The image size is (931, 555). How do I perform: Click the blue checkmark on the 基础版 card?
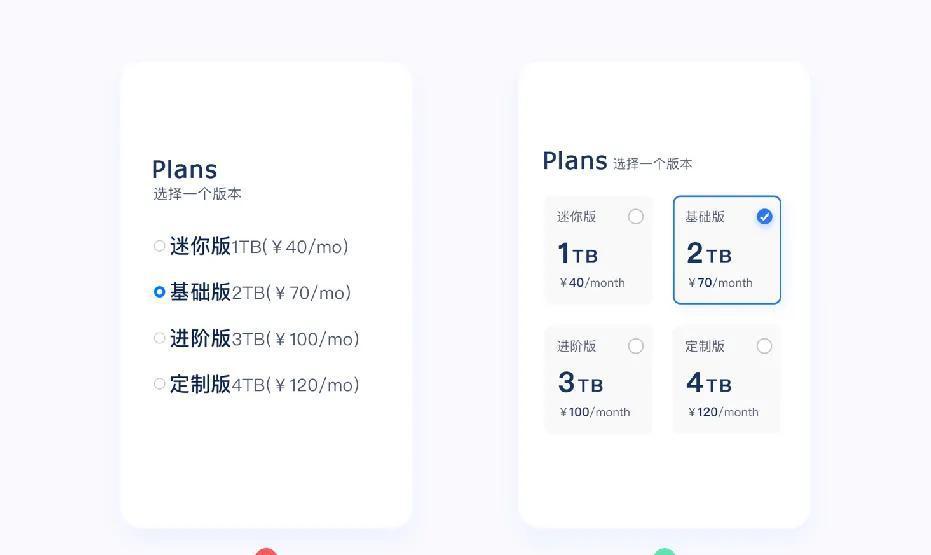pyautogui.click(x=765, y=217)
